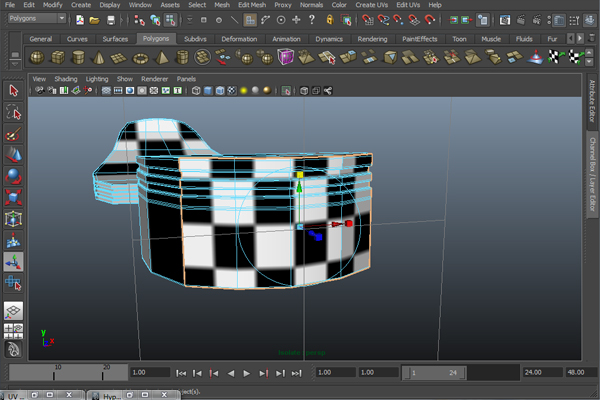Click the save scene icon

click(111, 20)
